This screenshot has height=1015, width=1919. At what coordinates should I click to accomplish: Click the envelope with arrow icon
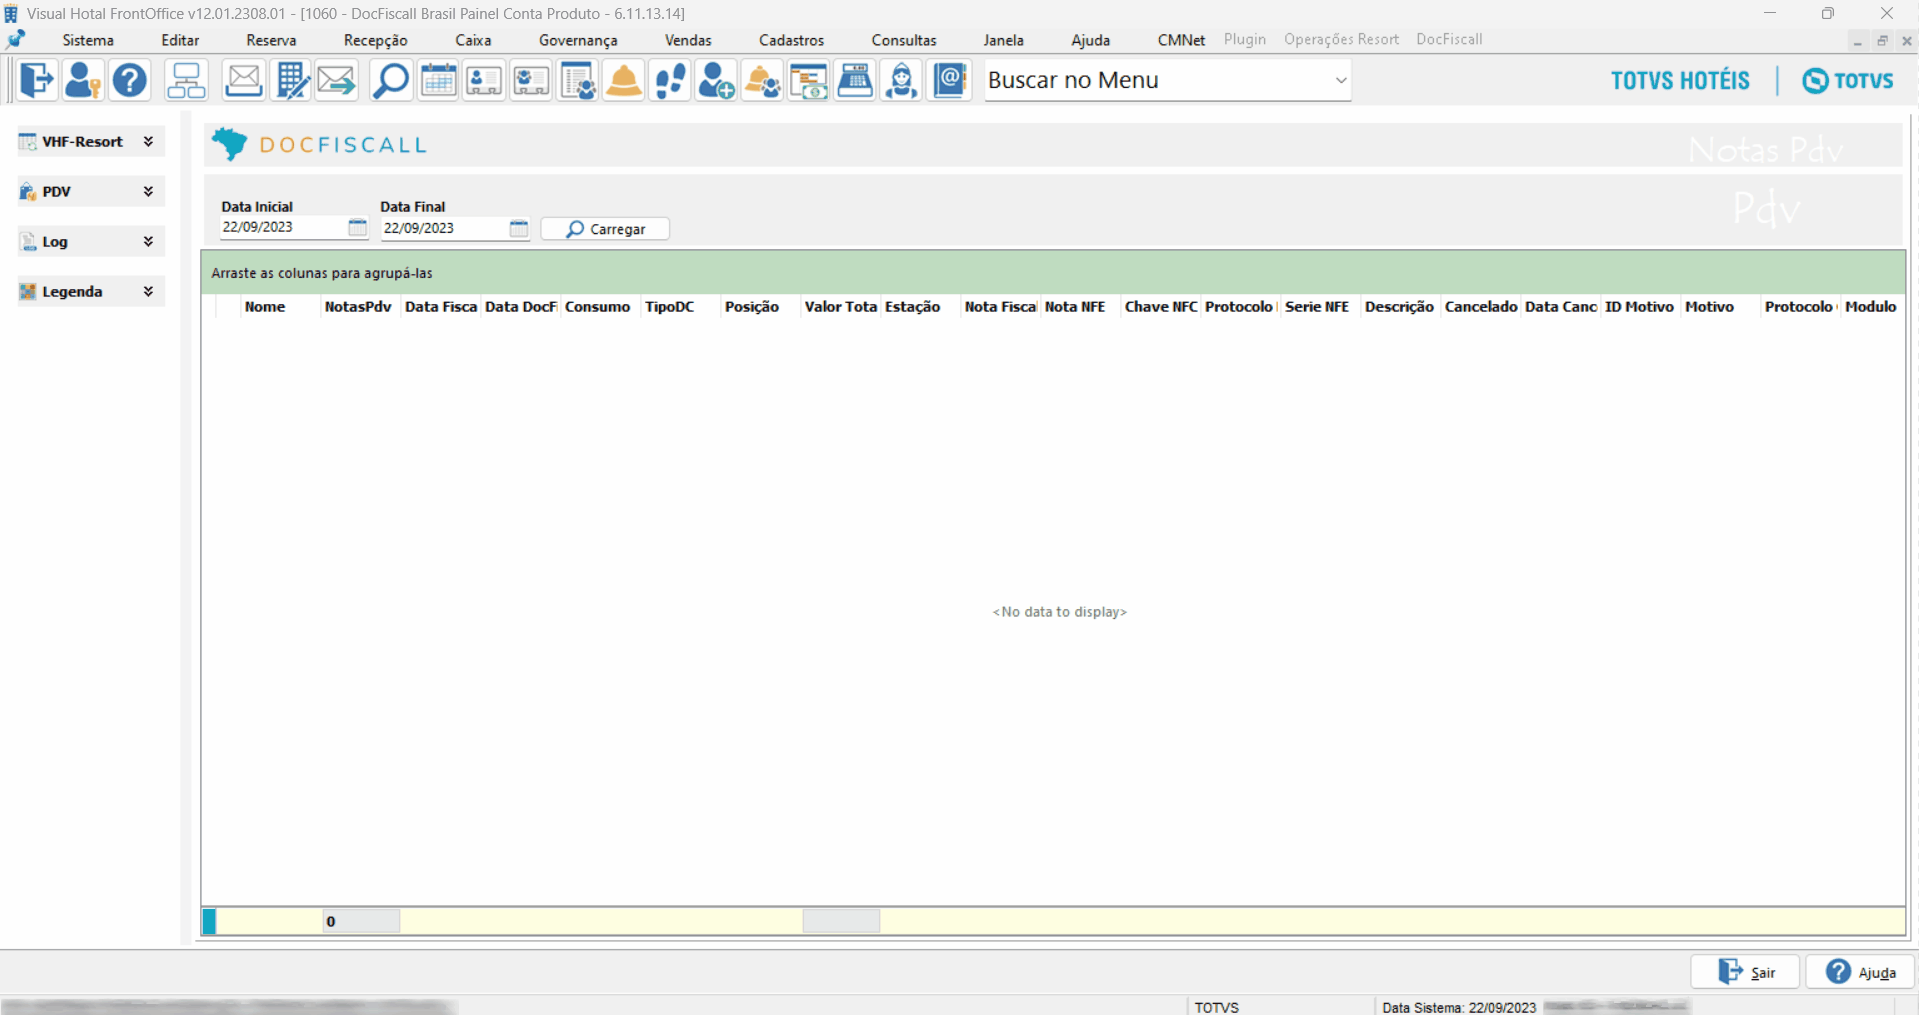point(337,80)
